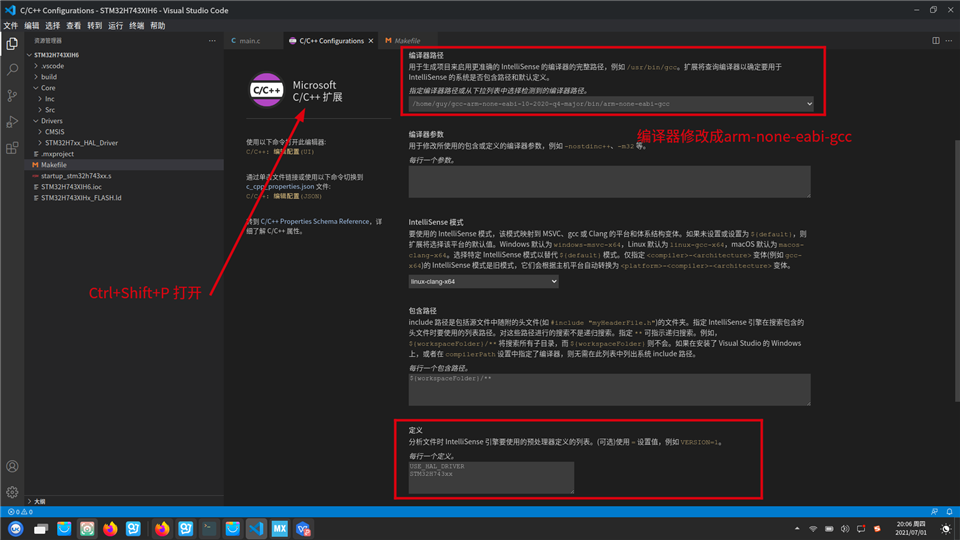Open STM32CubeMX from the taskbar
The width and height of the screenshot is (960, 540).
[280, 528]
